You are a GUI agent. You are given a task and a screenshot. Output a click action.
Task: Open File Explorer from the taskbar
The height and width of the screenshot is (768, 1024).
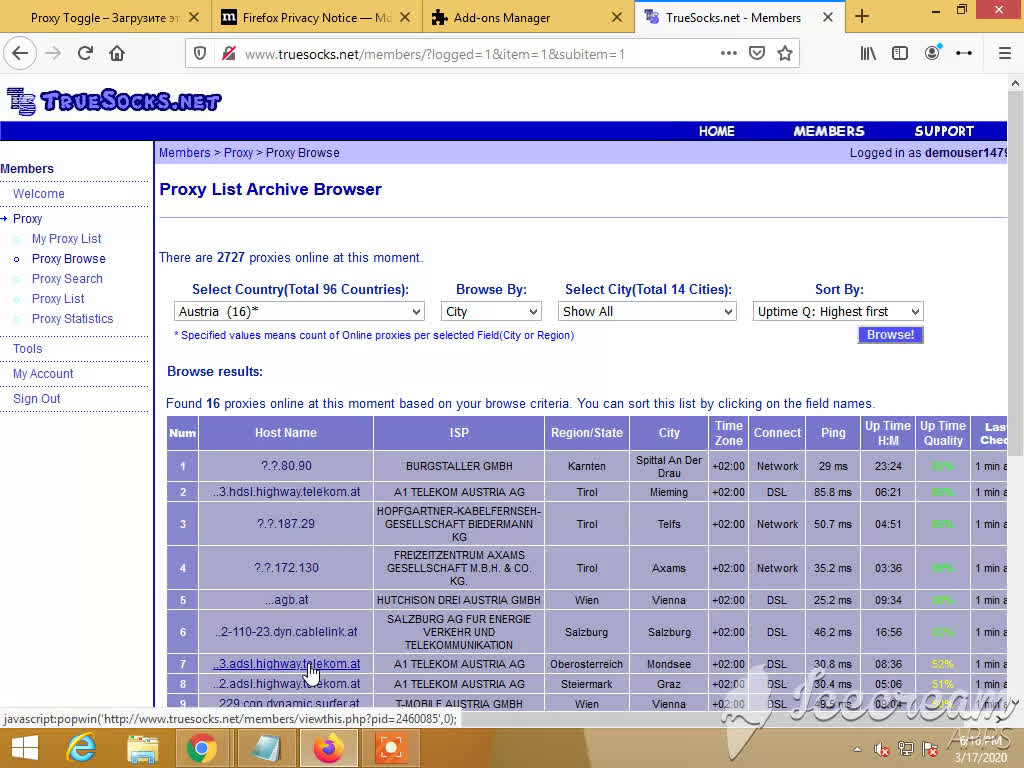pyautogui.click(x=142, y=748)
